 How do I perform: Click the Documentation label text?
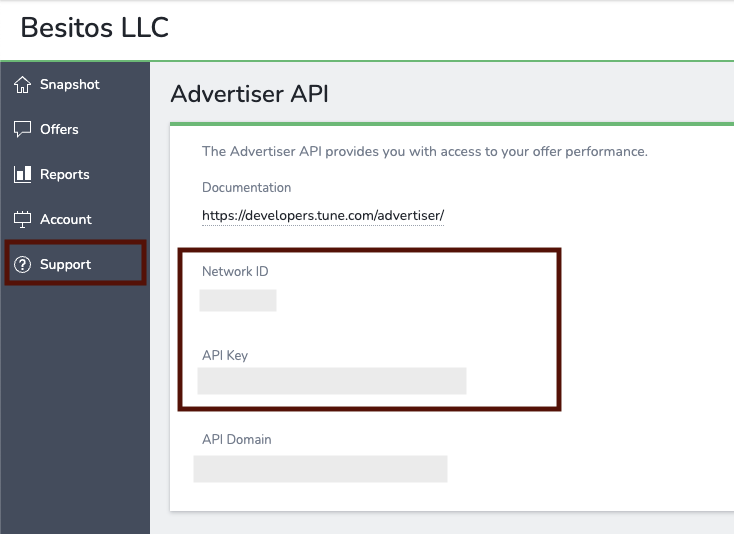[246, 187]
